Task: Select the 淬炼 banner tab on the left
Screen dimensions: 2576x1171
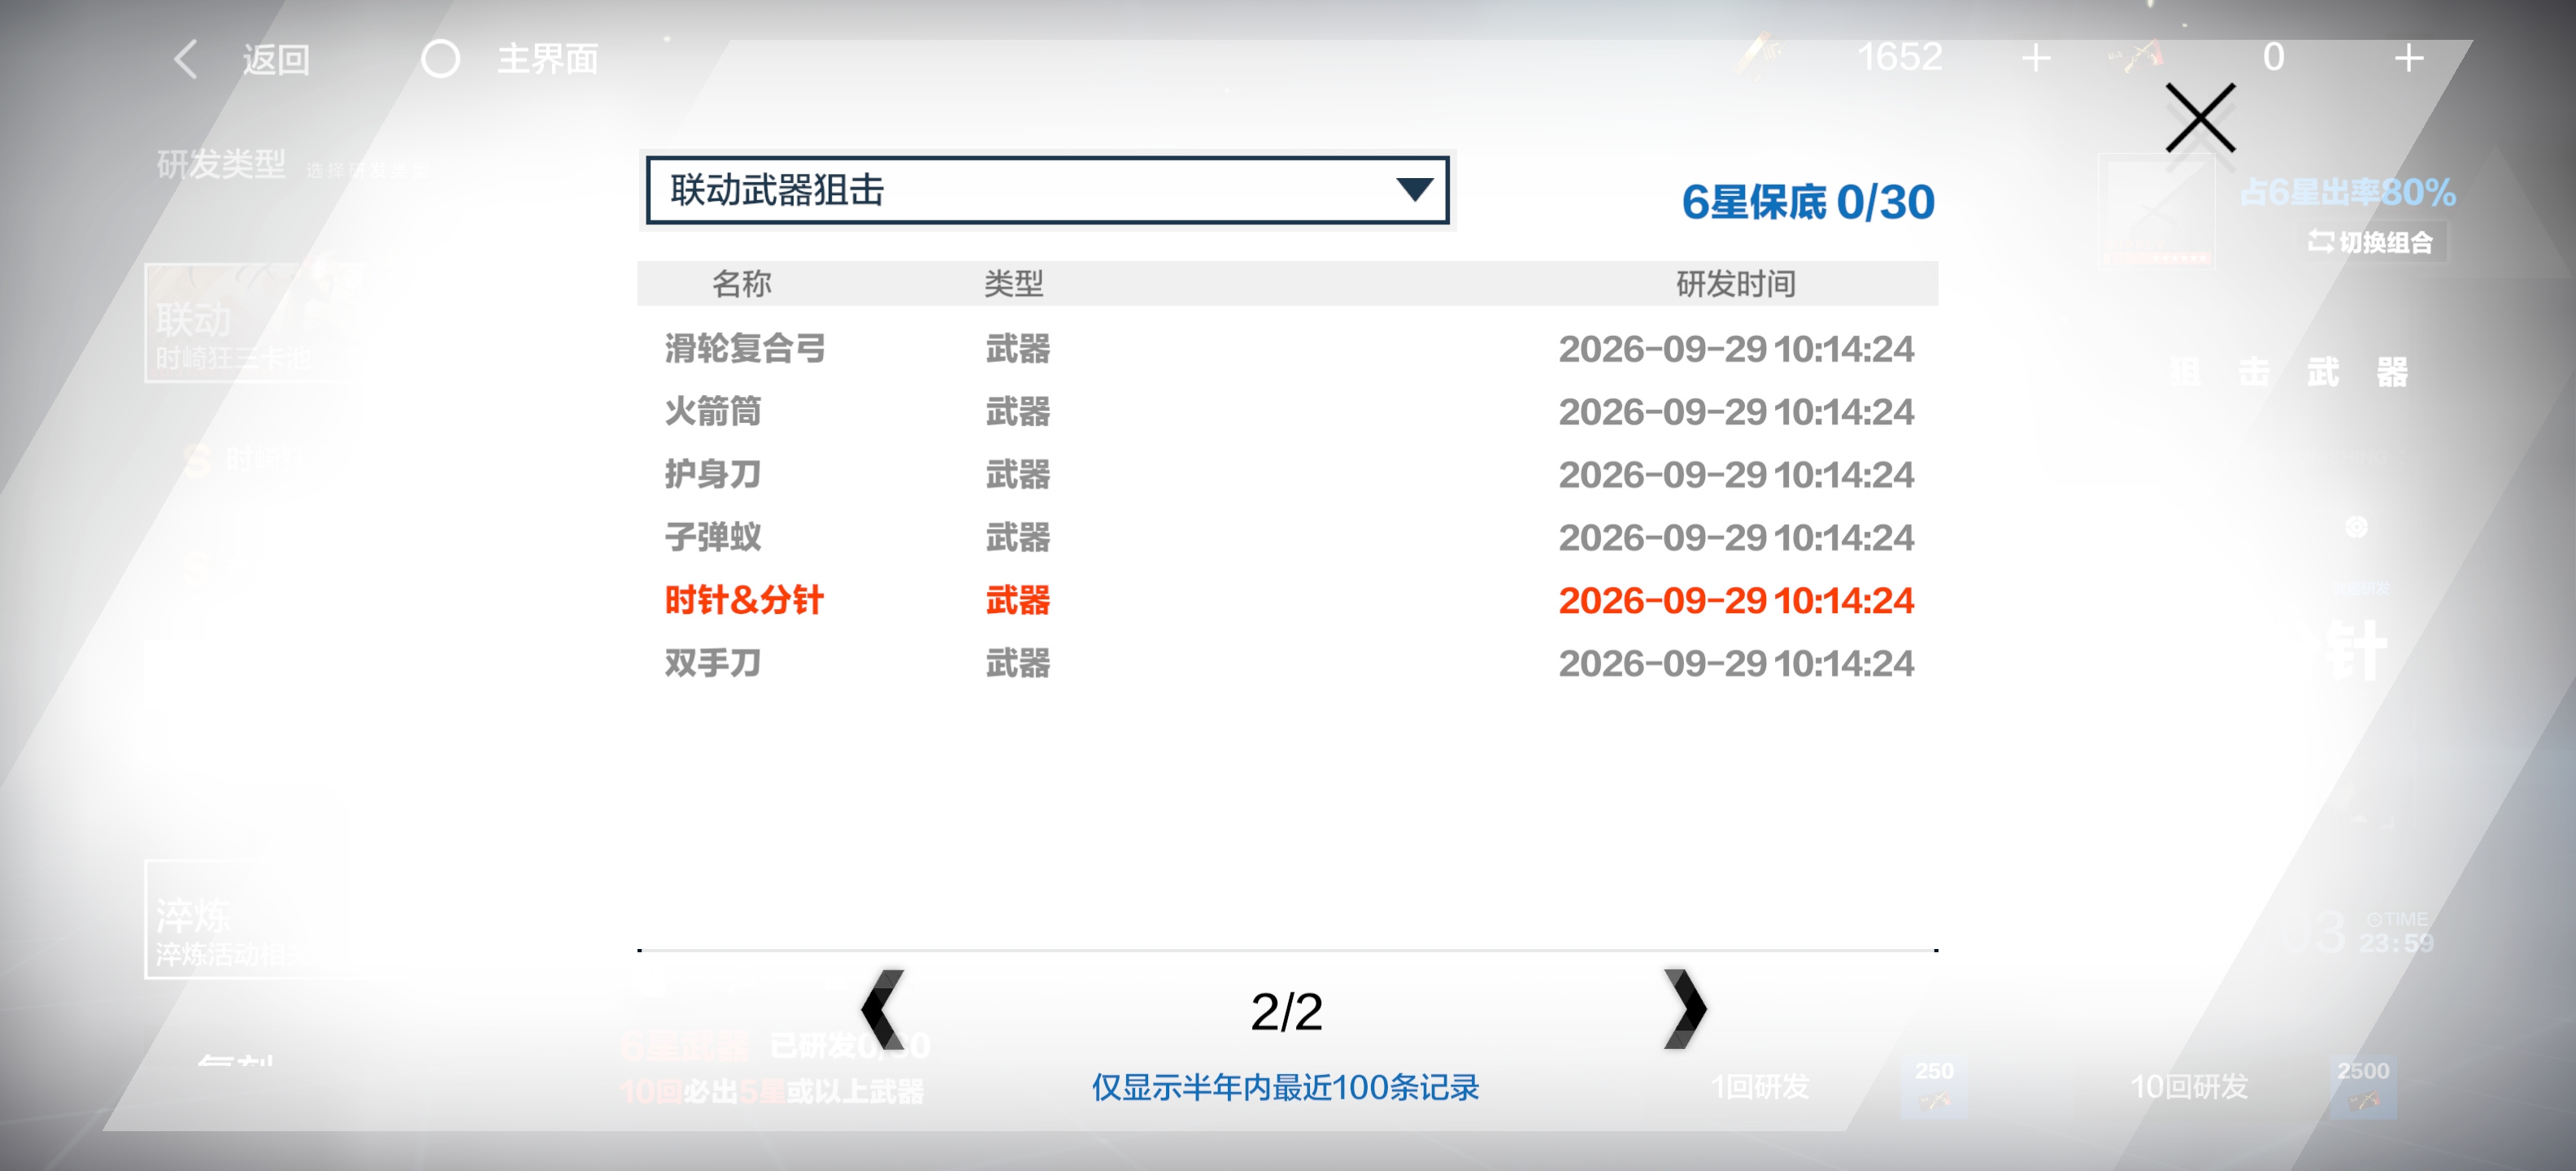Action: (246, 918)
